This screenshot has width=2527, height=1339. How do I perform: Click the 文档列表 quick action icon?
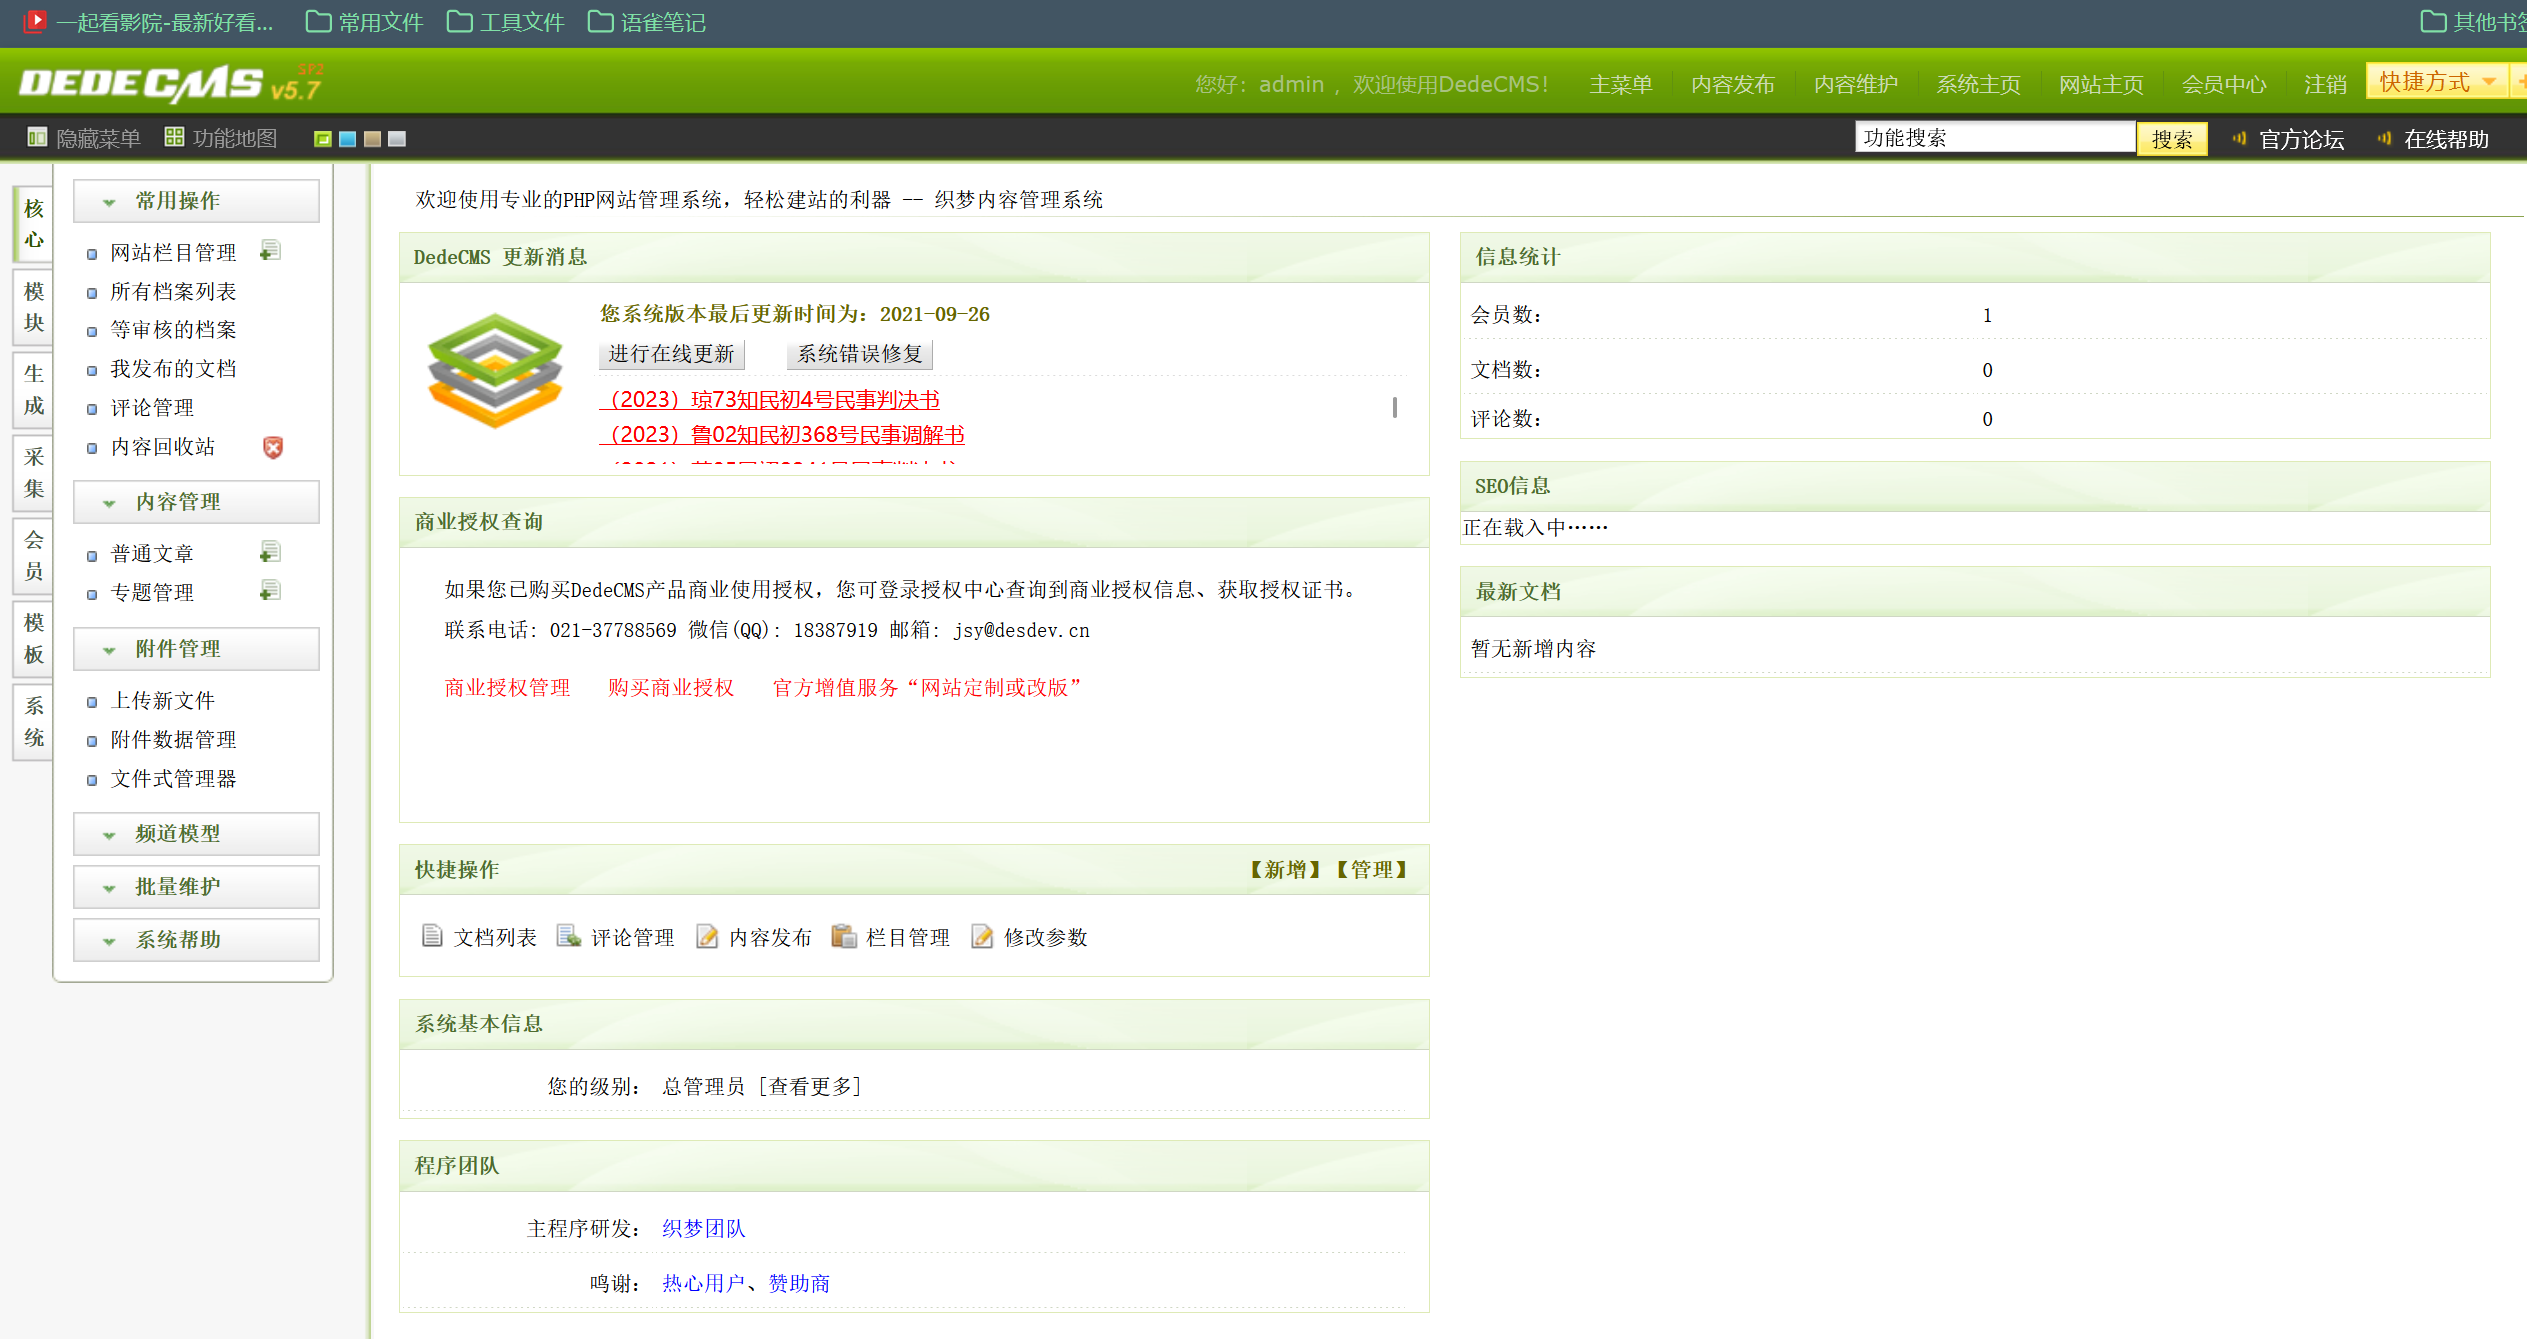coord(432,936)
